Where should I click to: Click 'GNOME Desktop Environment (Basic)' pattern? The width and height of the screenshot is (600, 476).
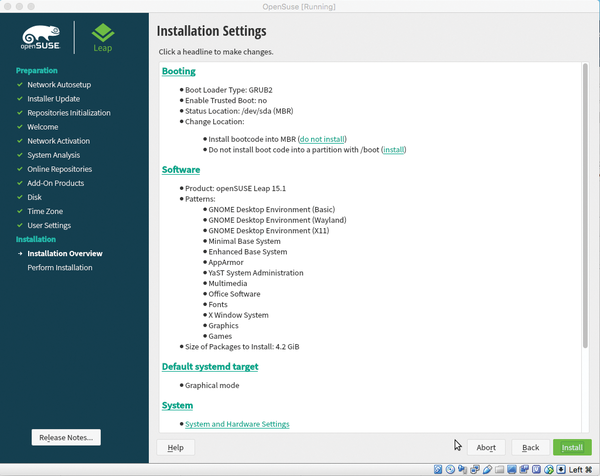[272, 209]
